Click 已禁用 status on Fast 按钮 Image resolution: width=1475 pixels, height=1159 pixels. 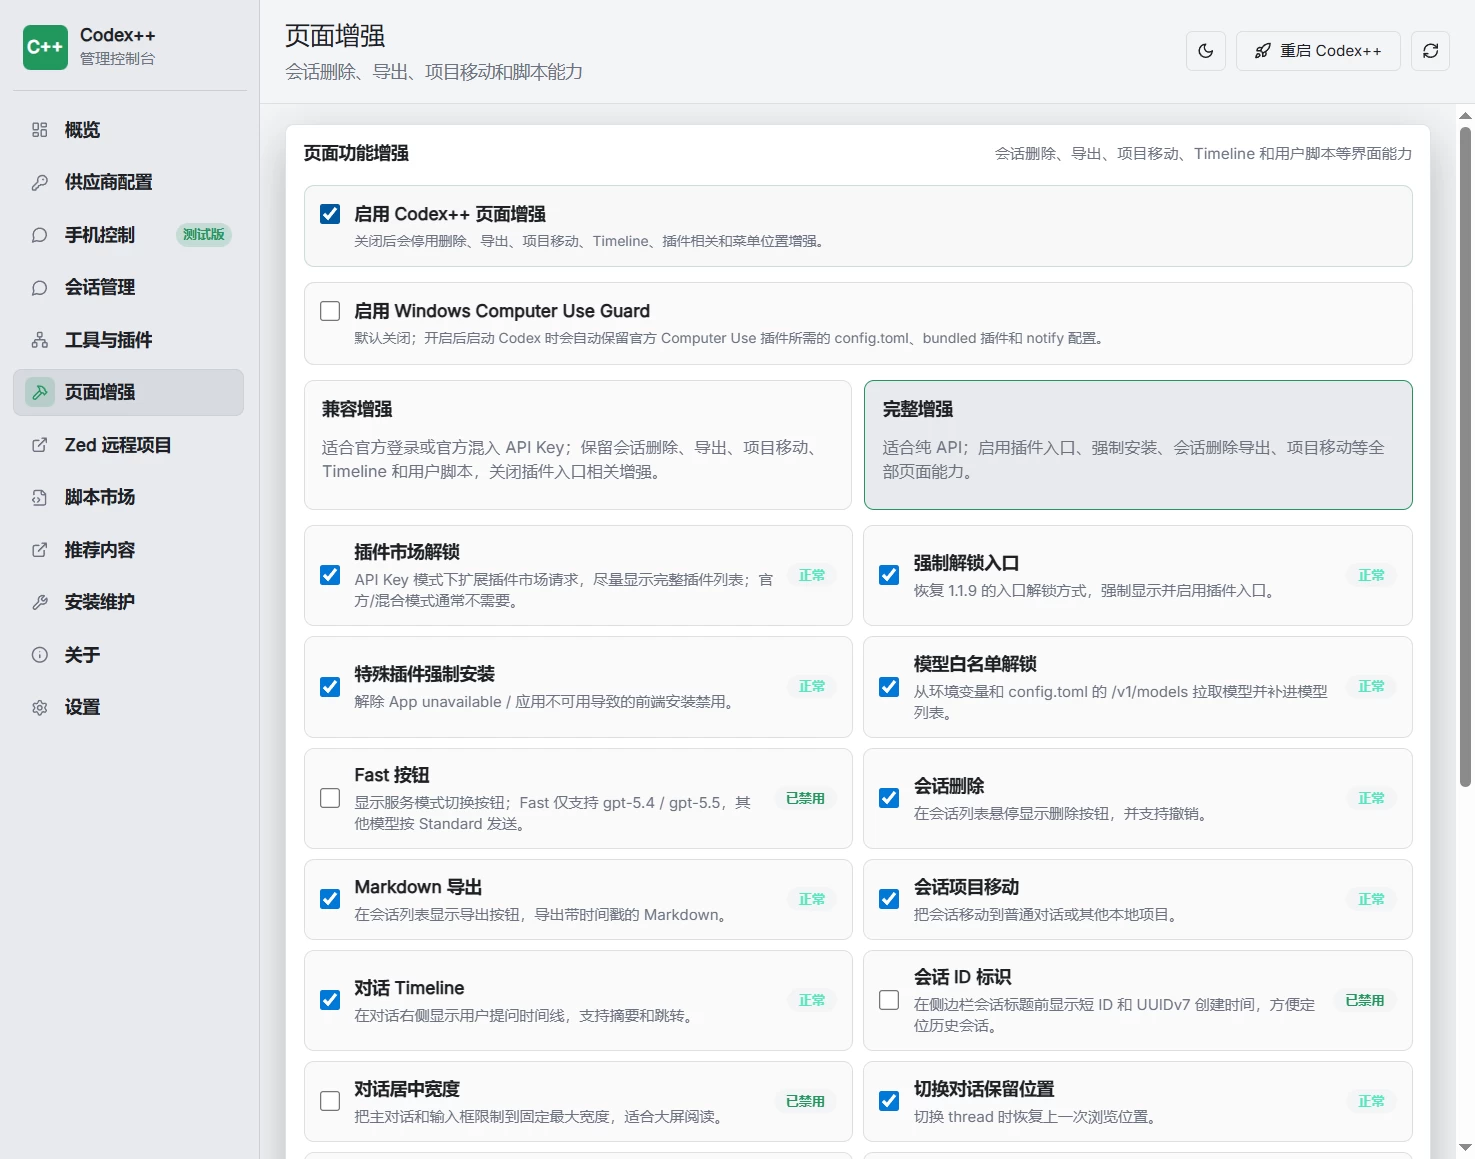click(805, 798)
